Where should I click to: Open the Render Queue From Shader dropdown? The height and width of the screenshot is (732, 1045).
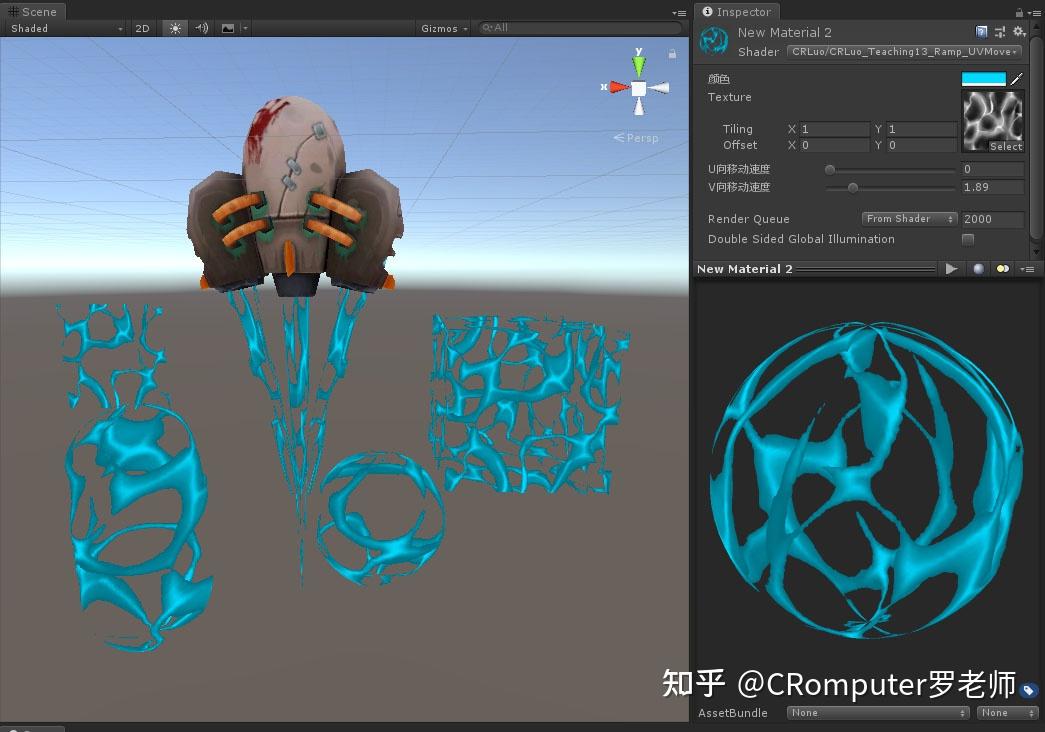tap(908, 218)
